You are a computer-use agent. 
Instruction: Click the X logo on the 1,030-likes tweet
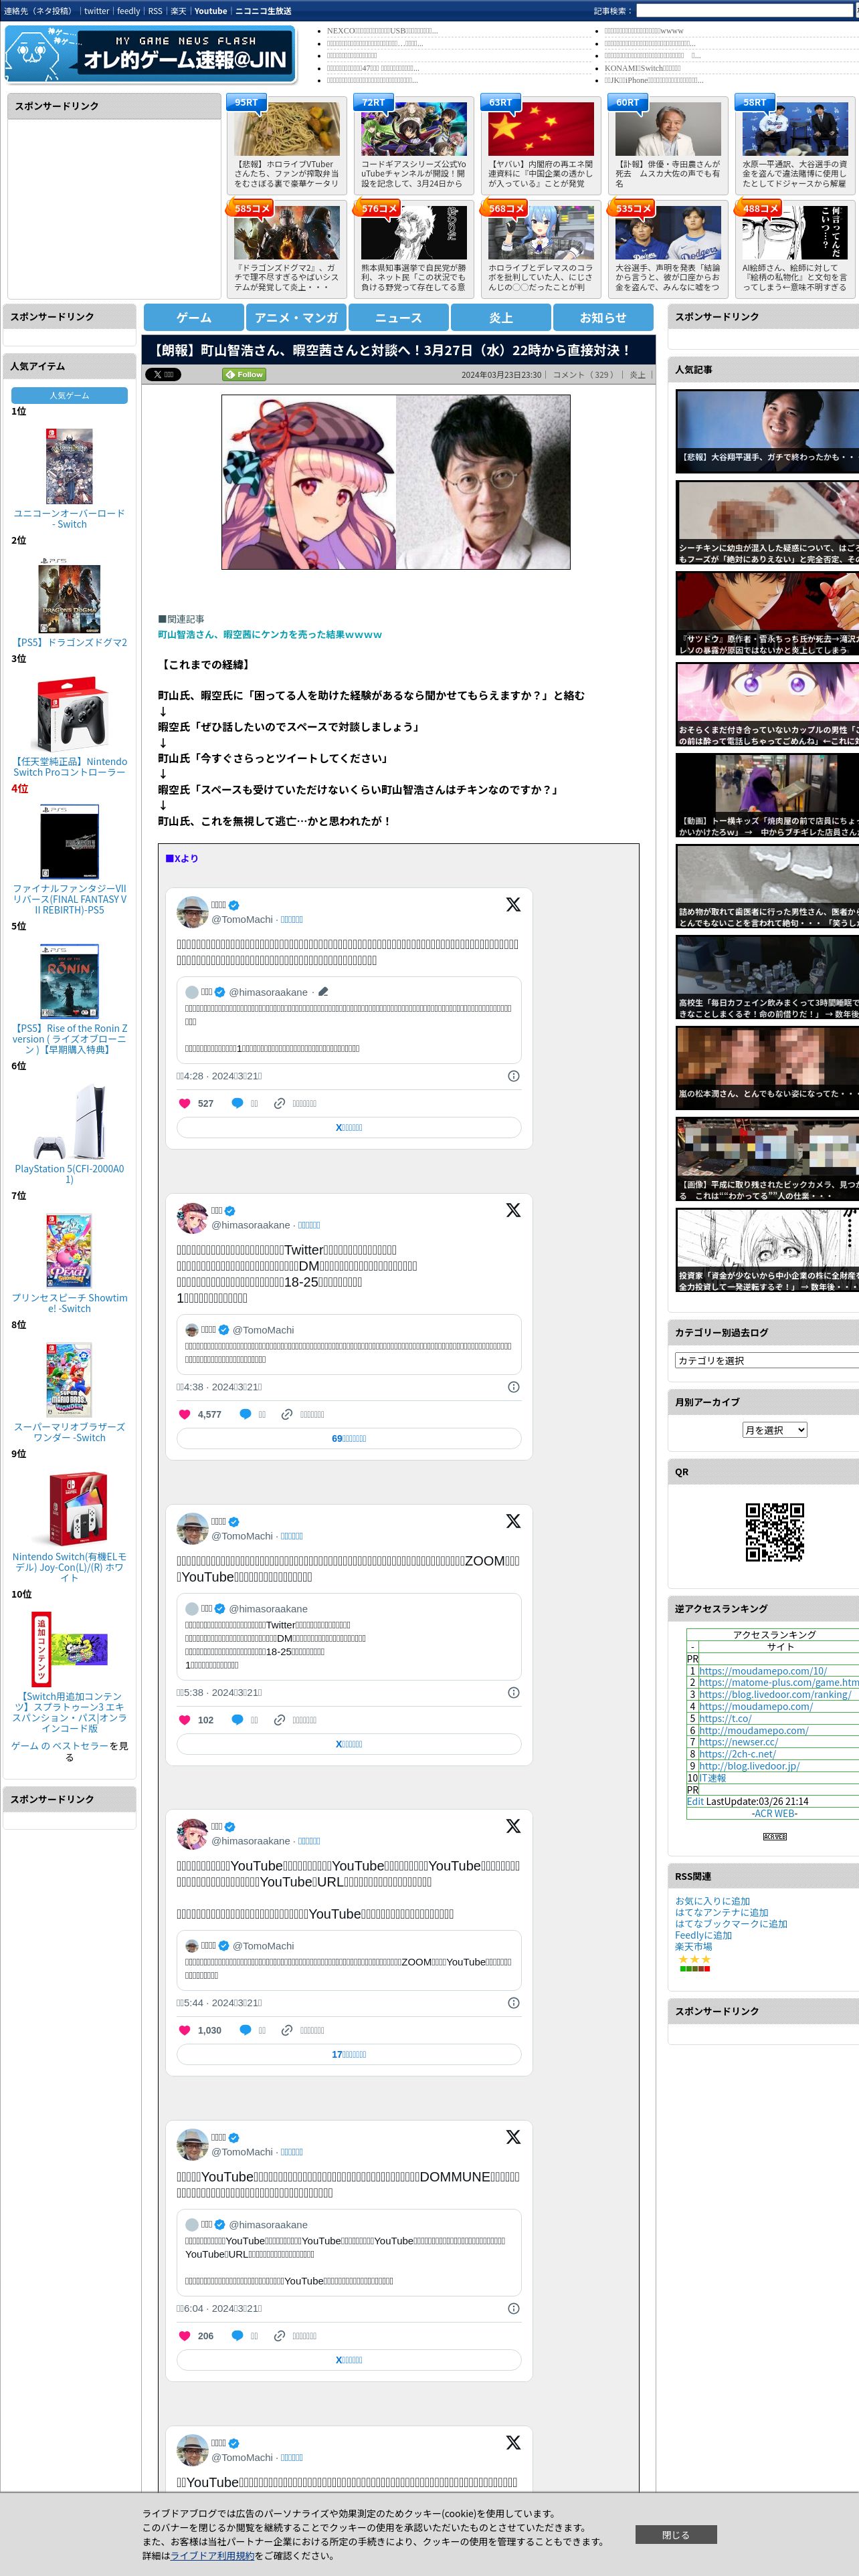click(x=513, y=1826)
